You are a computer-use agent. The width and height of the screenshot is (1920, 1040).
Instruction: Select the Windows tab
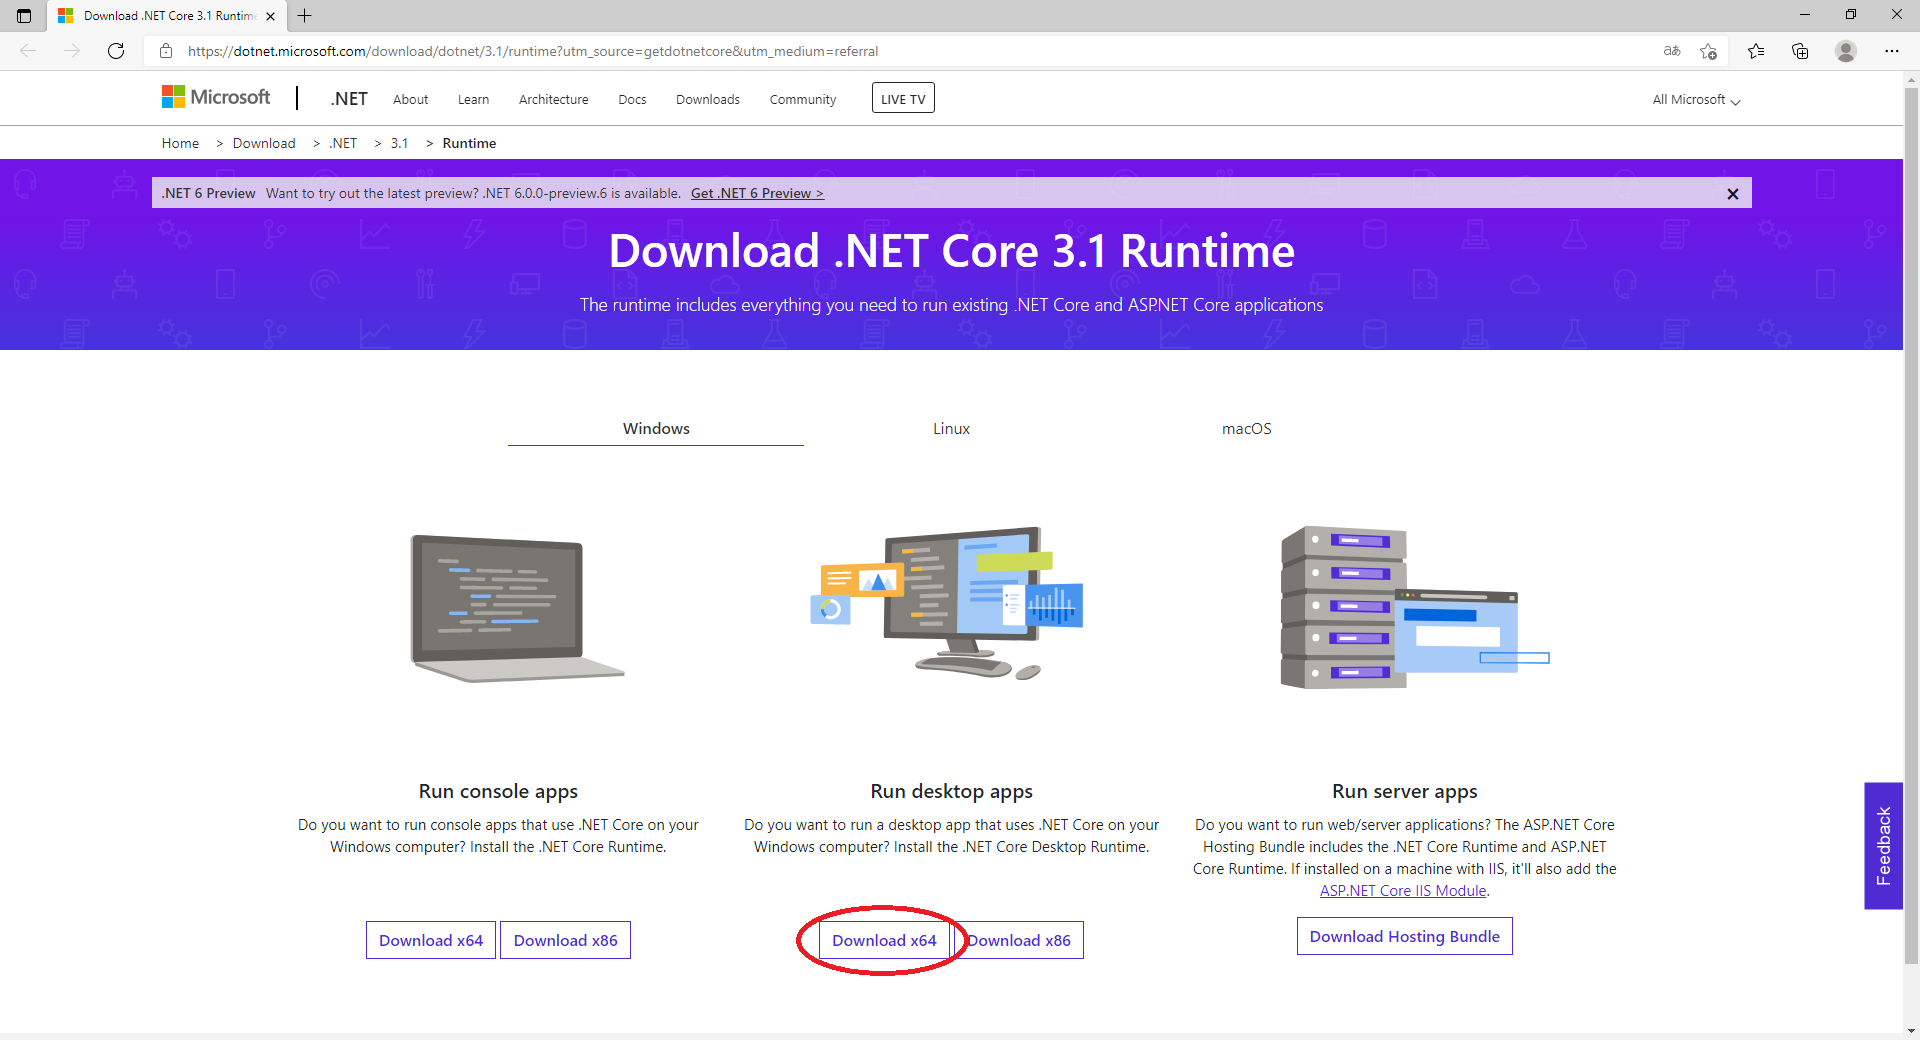(x=656, y=428)
